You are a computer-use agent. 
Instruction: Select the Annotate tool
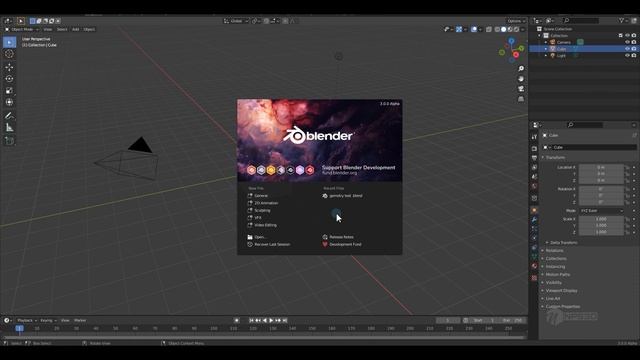click(9, 116)
